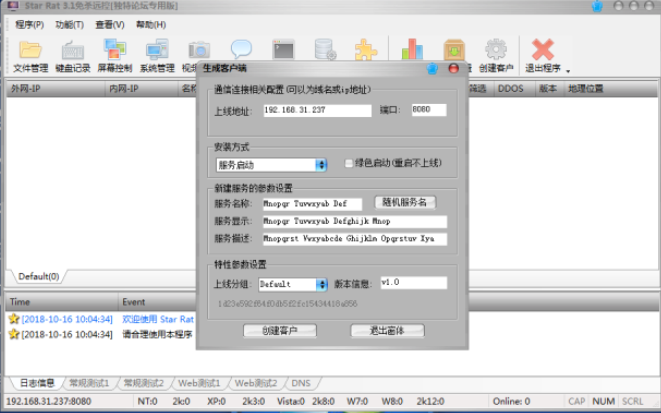Screen dimensions: 661x413
Task: Click the 地理位置 column header
Action: pyautogui.click(x=610, y=88)
